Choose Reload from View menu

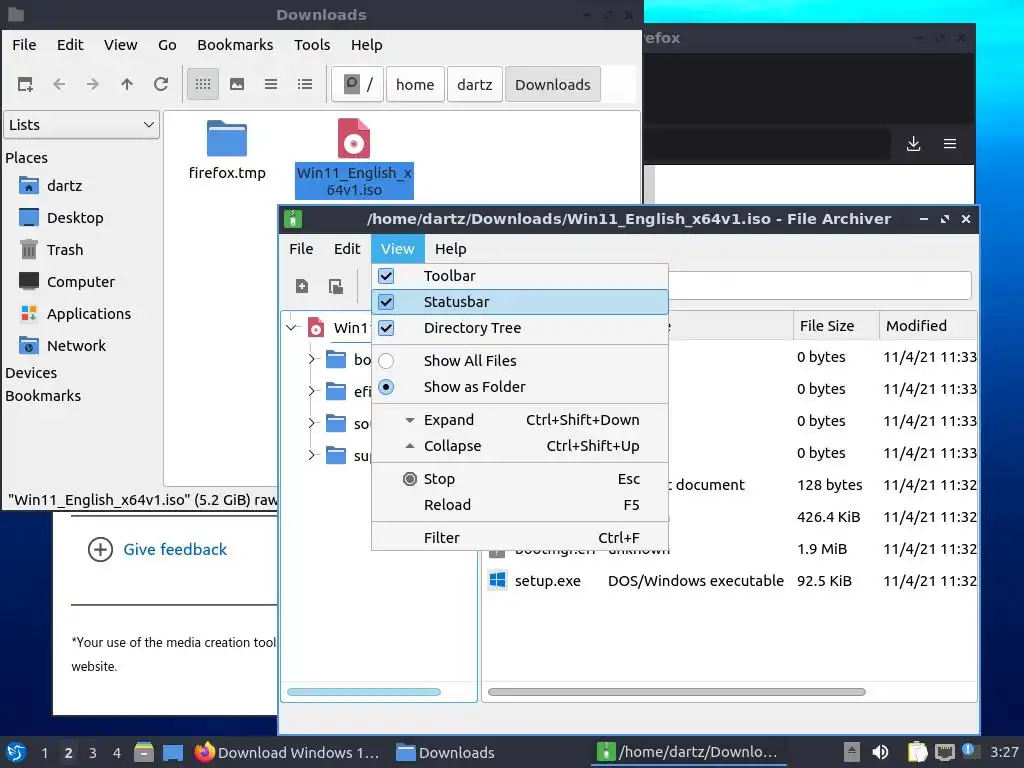tap(520, 505)
